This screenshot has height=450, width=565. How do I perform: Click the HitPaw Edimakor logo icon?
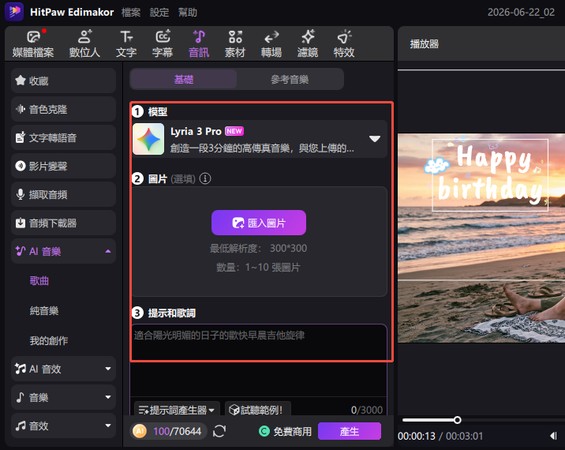click(x=14, y=12)
